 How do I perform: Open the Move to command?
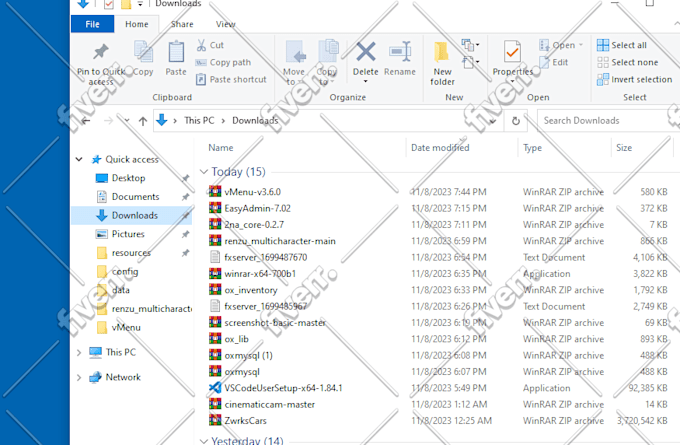click(x=294, y=63)
